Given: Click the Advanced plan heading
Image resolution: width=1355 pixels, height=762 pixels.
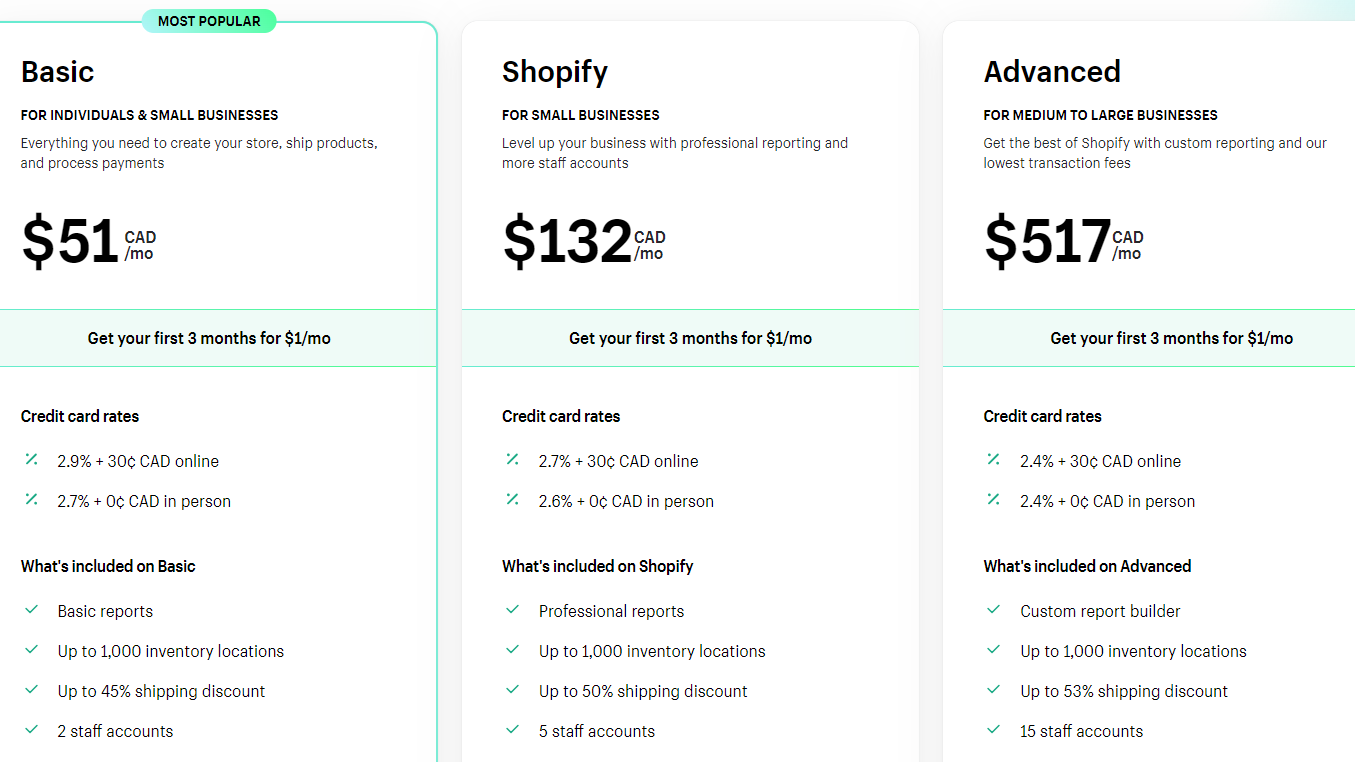Looking at the screenshot, I should (x=1052, y=72).
